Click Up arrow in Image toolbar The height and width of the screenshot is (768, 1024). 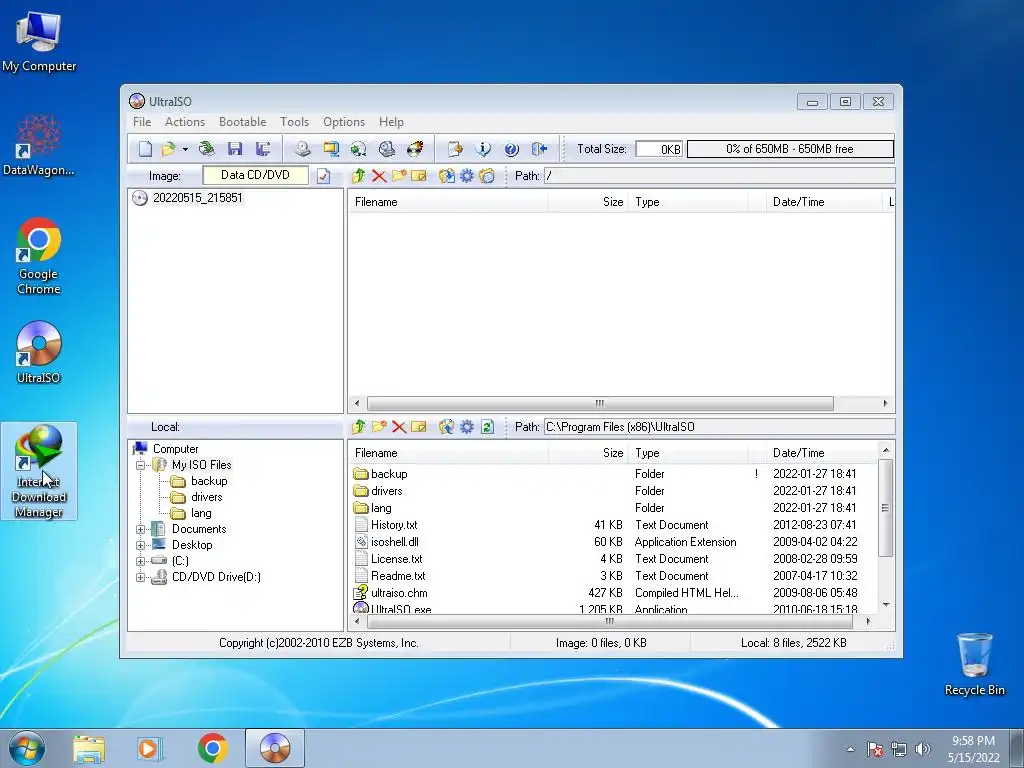[359, 176]
